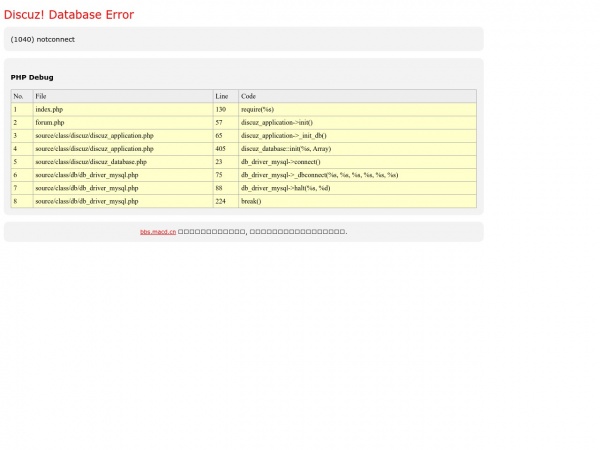Select the 'index.php' file cell

pos(123,109)
